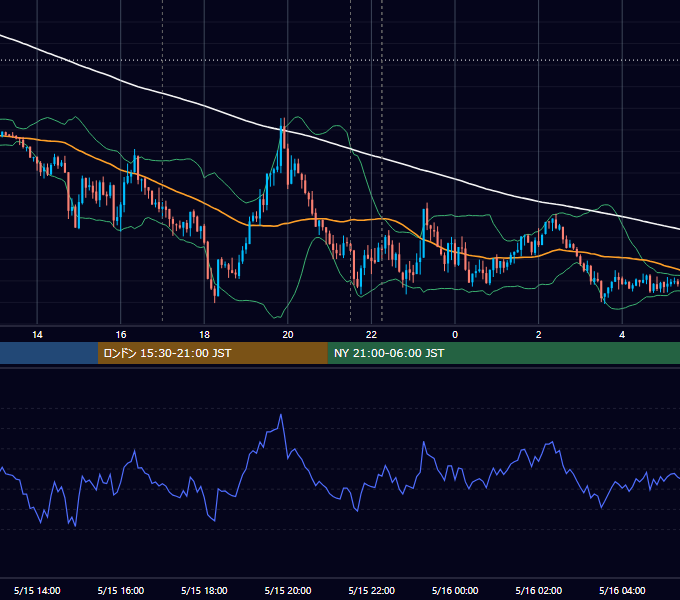The height and width of the screenshot is (600, 680).
Task: Click the 5/15 14:00 date label
Action: (37, 590)
